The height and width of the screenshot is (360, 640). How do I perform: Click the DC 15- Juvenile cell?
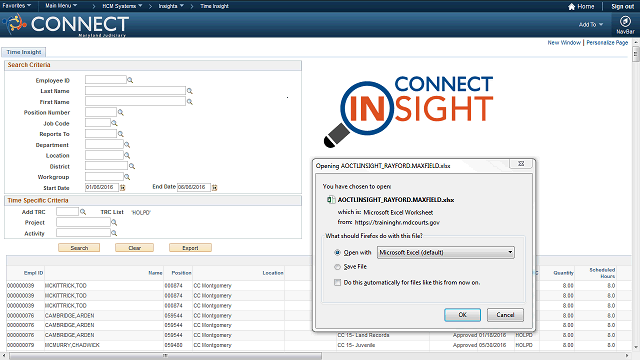(x=356, y=345)
